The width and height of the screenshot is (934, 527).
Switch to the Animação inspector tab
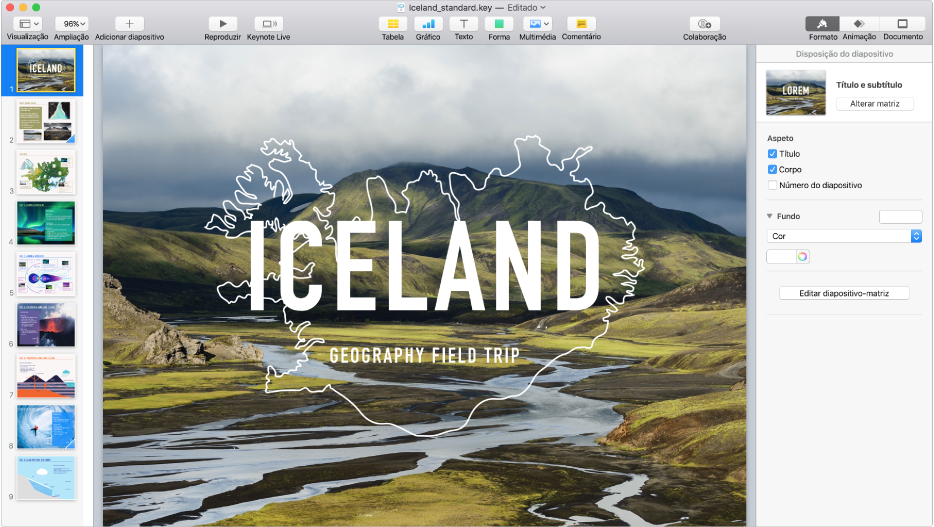(x=859, y=24)
